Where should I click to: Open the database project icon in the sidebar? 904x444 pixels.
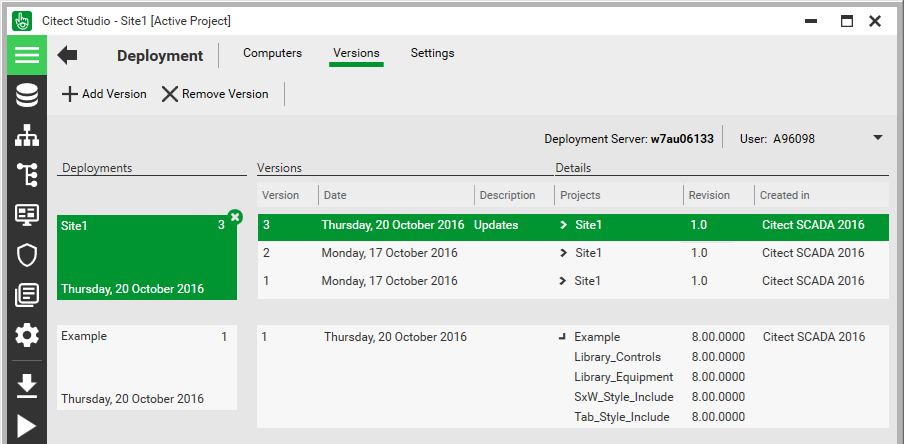pyautogui.click(x=27, y=95)
